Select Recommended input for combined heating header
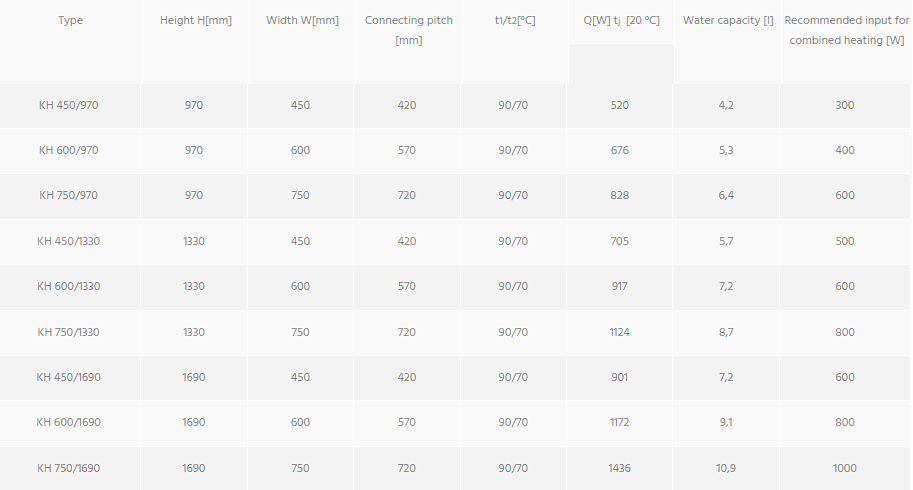This screenshot has width=913, height=490. (846, 30)
